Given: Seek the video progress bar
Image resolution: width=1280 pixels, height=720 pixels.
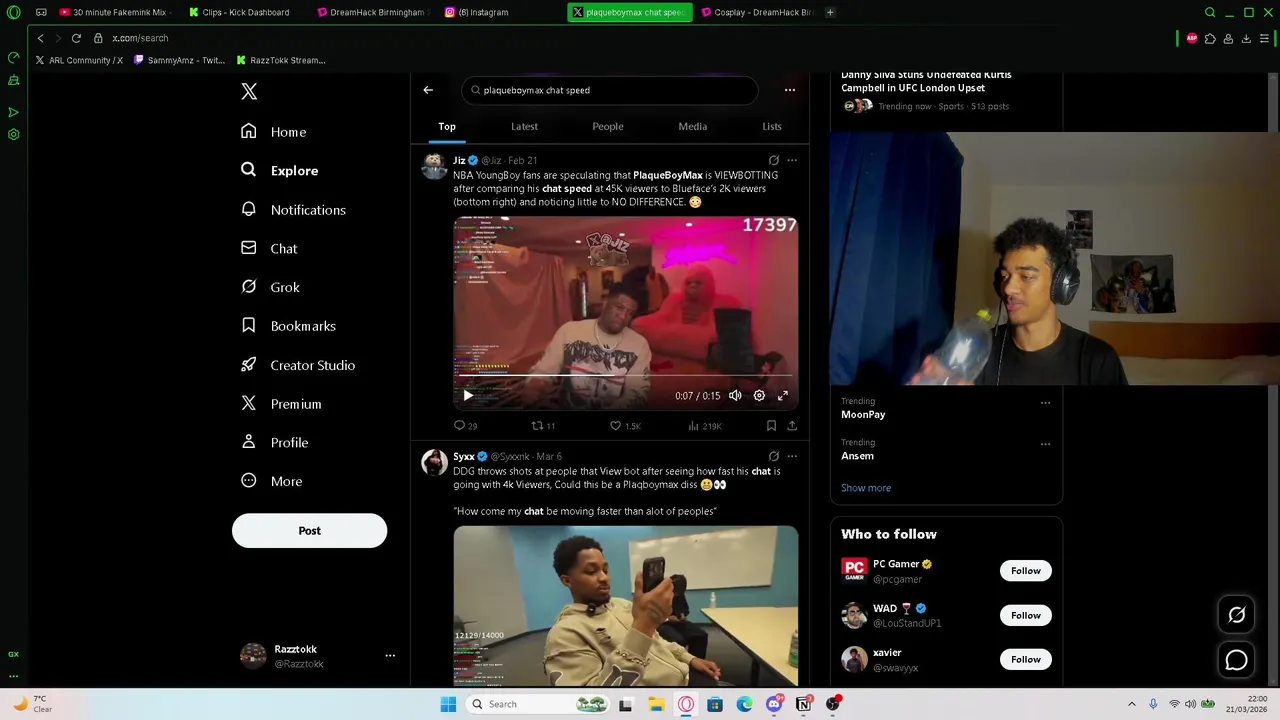Looking at the screenshot, I should pyautogui.click(x=625, y=377).
